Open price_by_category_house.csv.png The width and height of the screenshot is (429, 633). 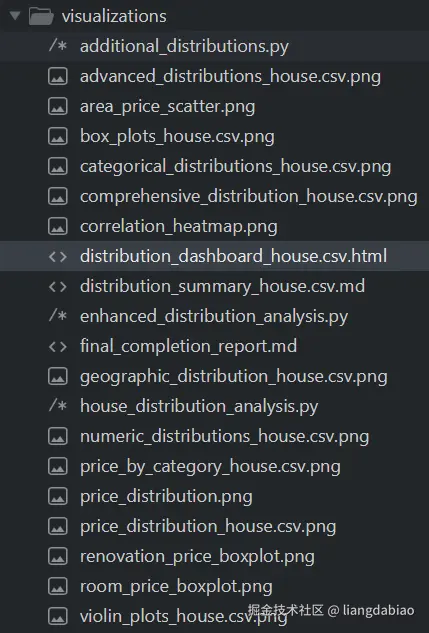coord(210,467)
